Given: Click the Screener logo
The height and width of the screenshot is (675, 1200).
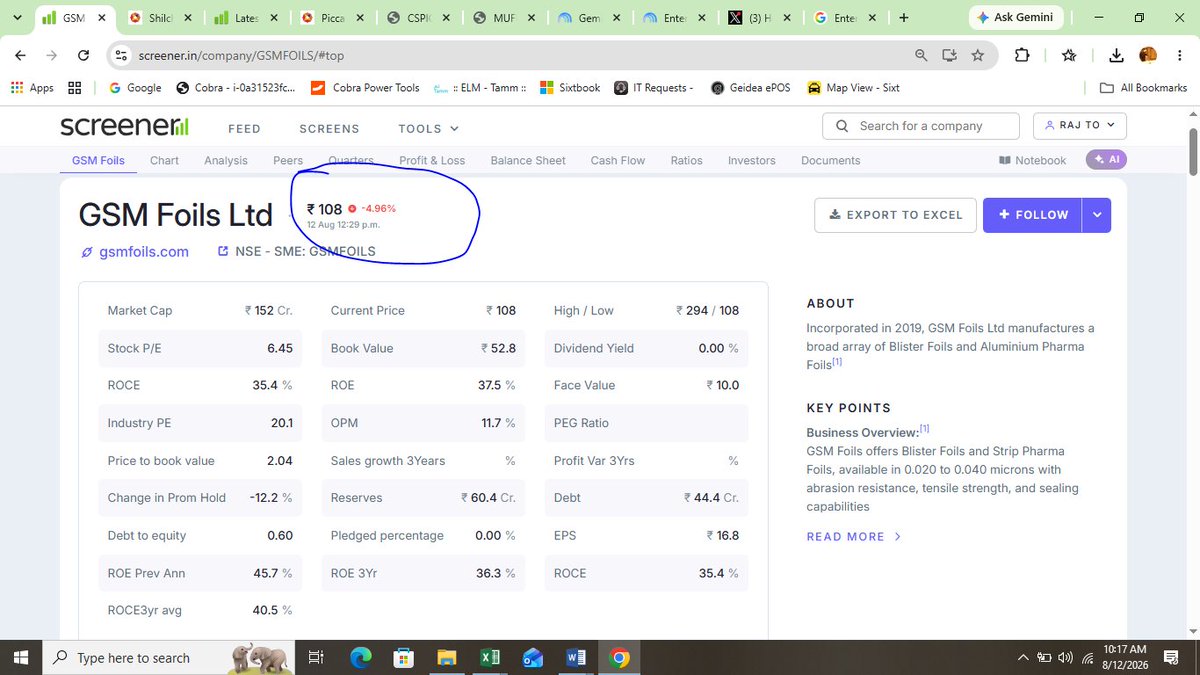Looking at the screenshot, I should 124,127.
